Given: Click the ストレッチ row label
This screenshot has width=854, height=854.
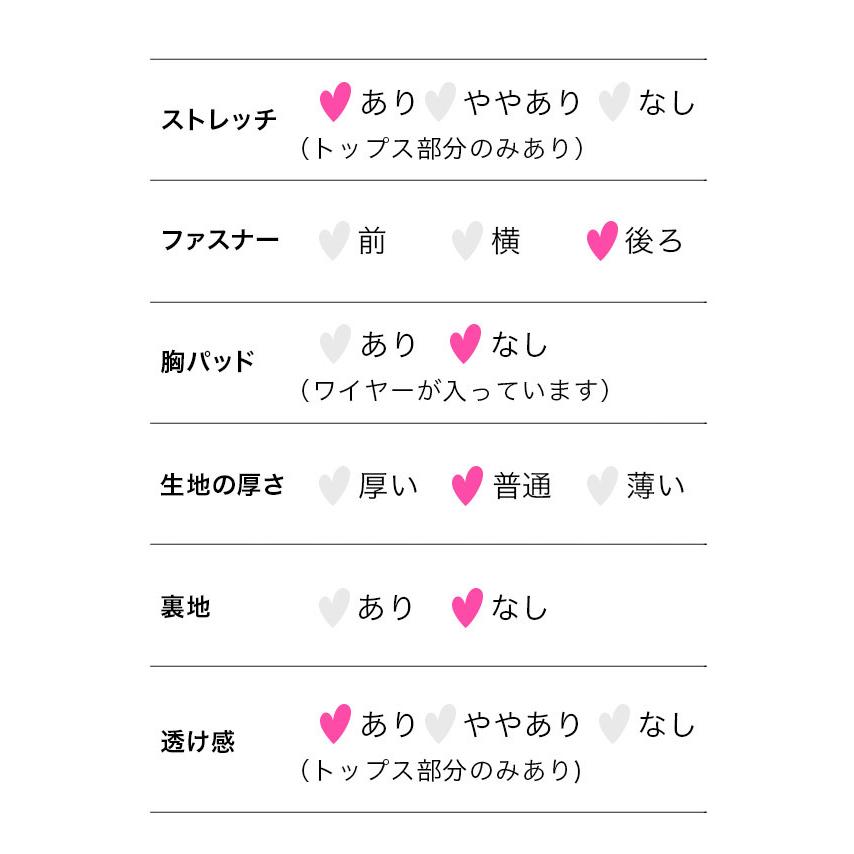Looking at the screenshot, I should click(x=219, y=120).
